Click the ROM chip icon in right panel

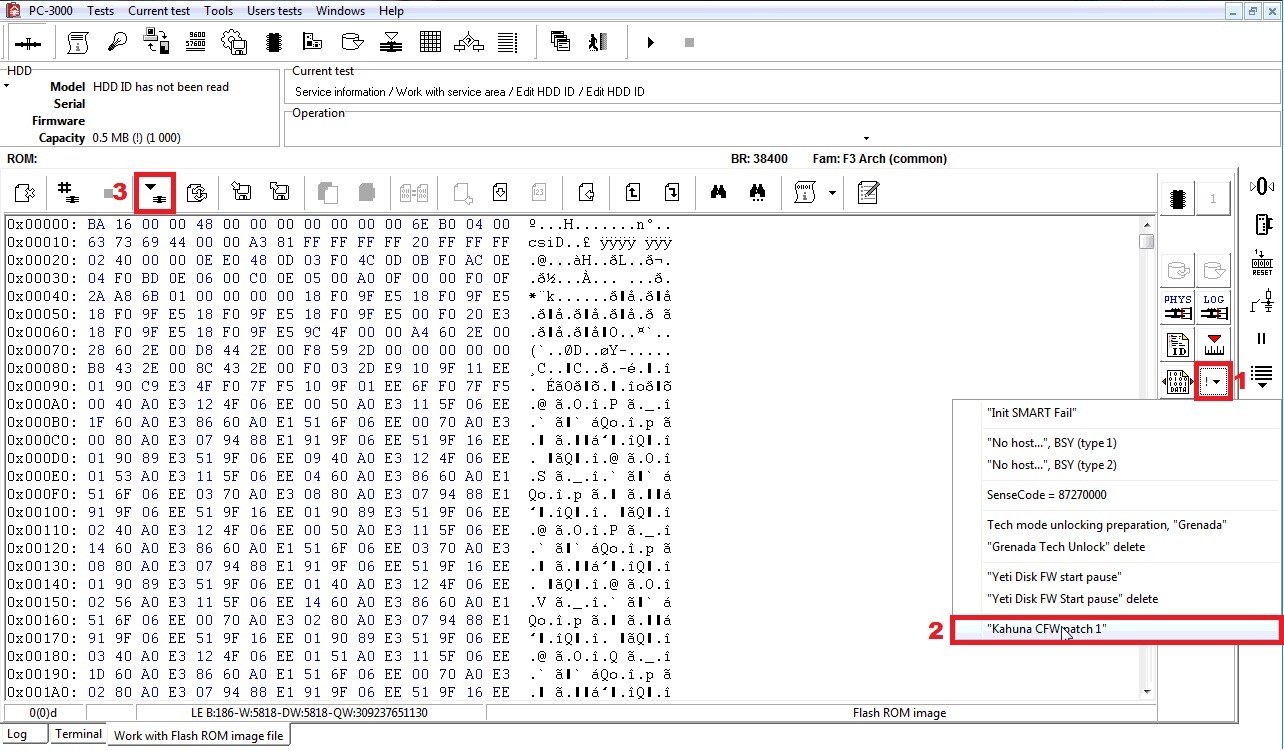coord(1178,198)
